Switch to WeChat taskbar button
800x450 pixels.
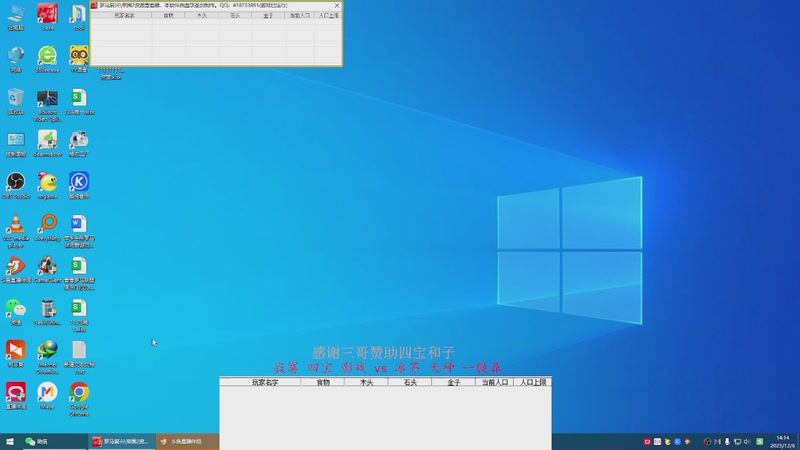[x=54, y=441]
